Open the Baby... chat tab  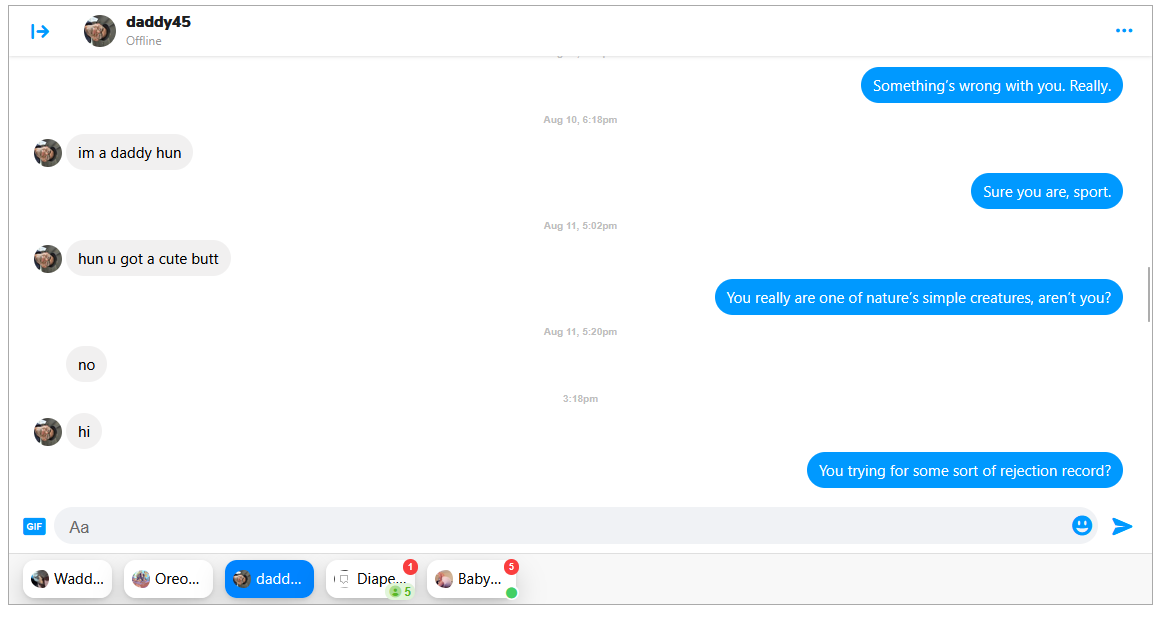pos(472,579)
